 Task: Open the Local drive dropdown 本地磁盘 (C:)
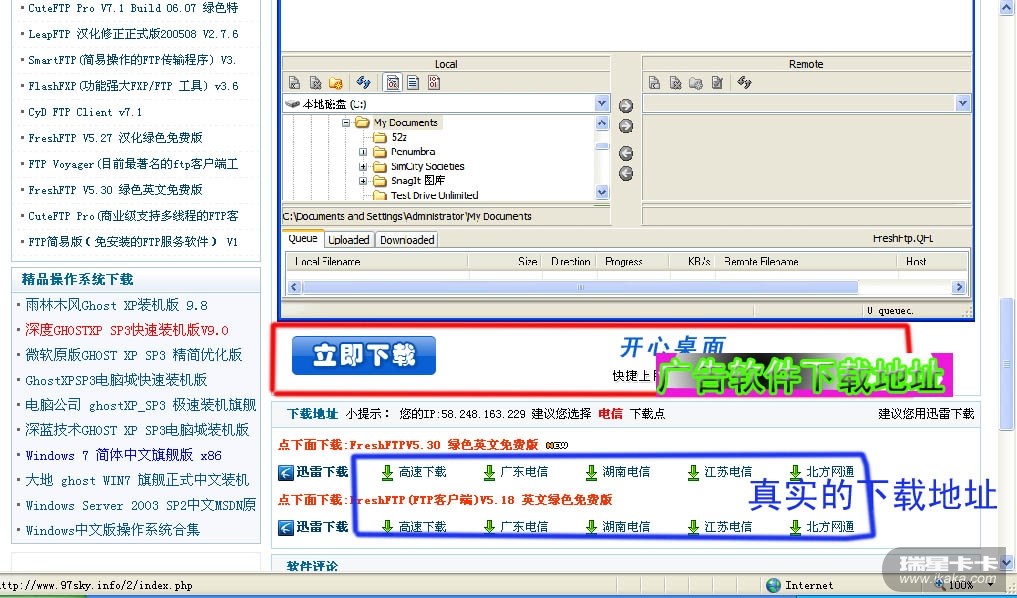click(x=601, y=103)
